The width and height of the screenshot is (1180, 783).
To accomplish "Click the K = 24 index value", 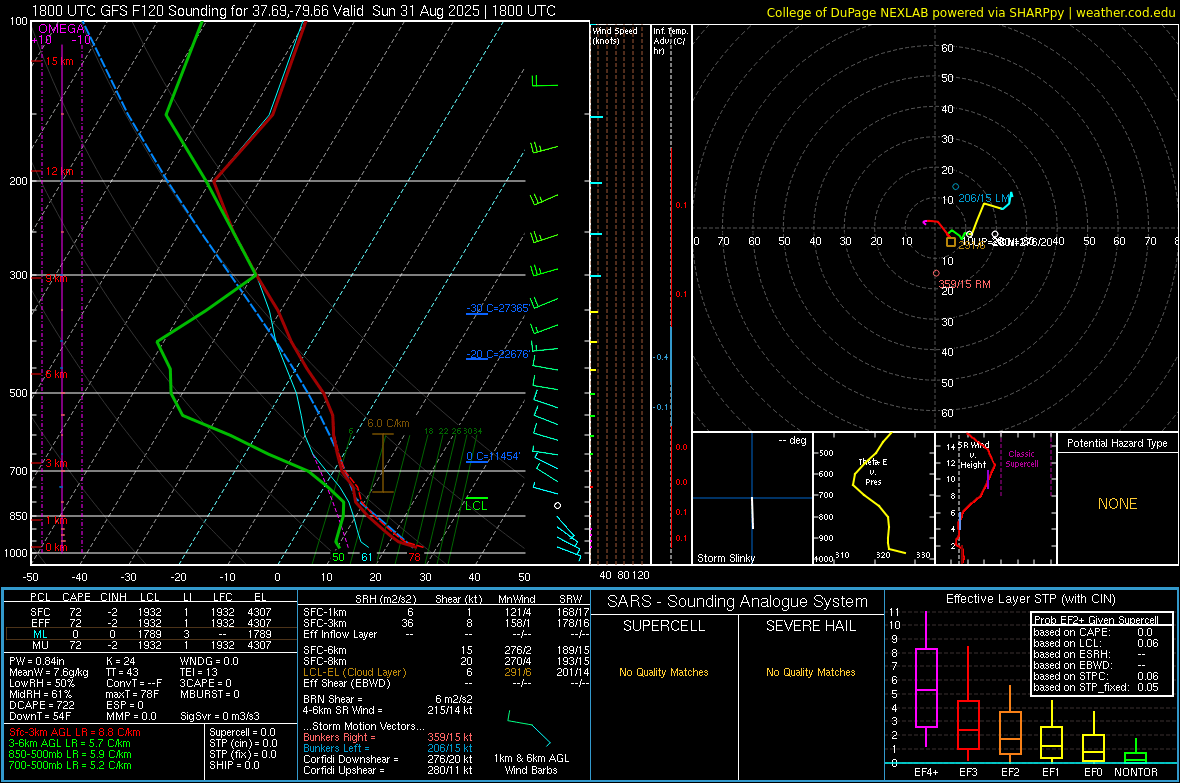I will point(120,661).
